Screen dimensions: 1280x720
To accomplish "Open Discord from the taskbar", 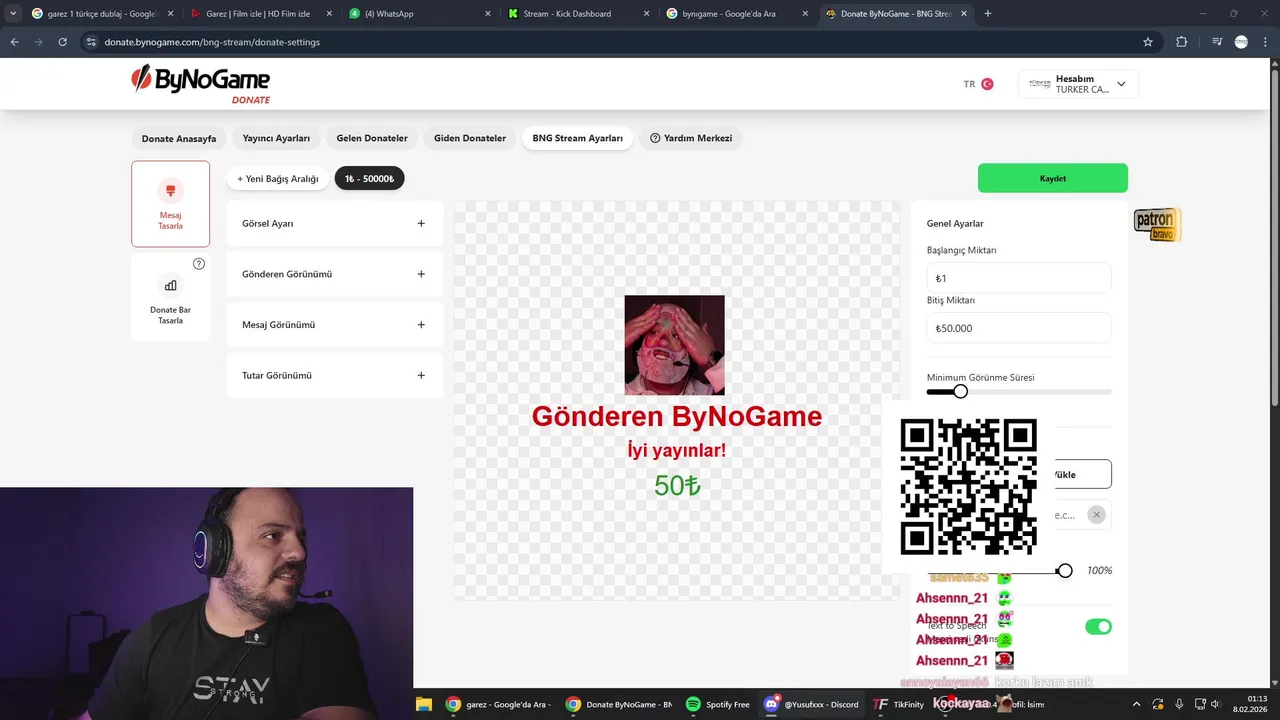I will 812,704.
